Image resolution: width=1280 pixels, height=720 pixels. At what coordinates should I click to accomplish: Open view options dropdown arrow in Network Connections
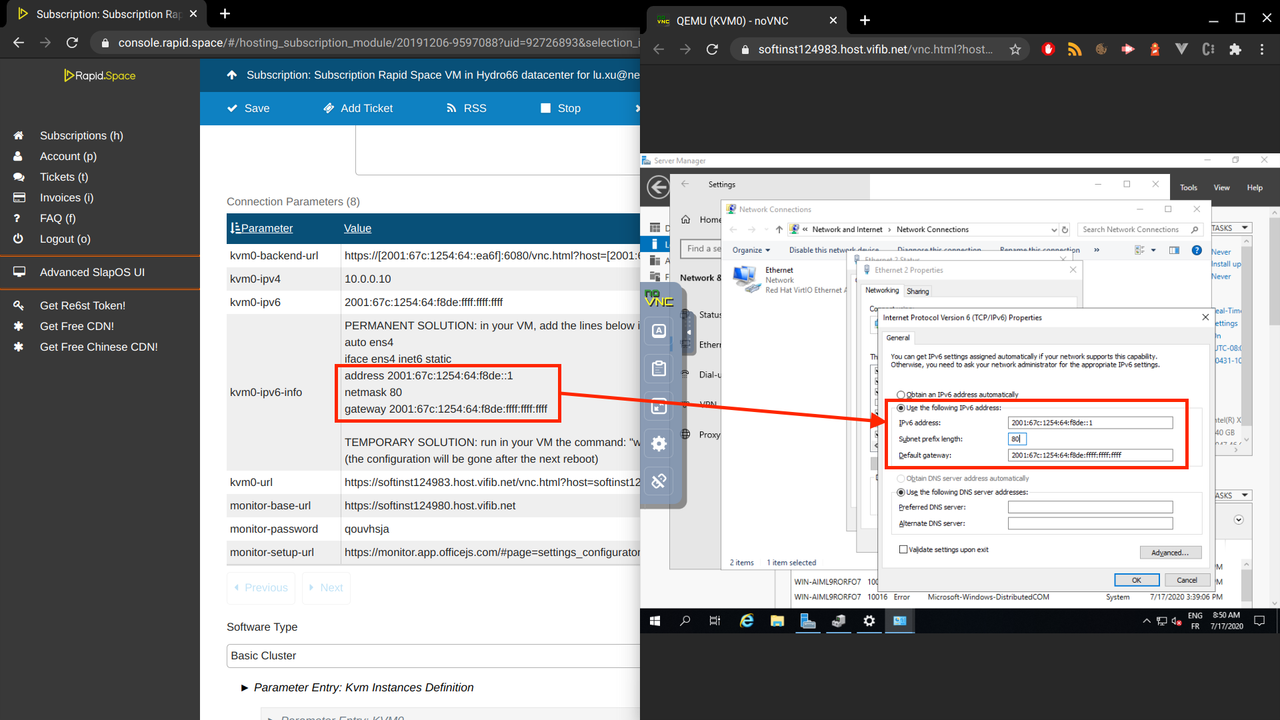coord(1154,250)
